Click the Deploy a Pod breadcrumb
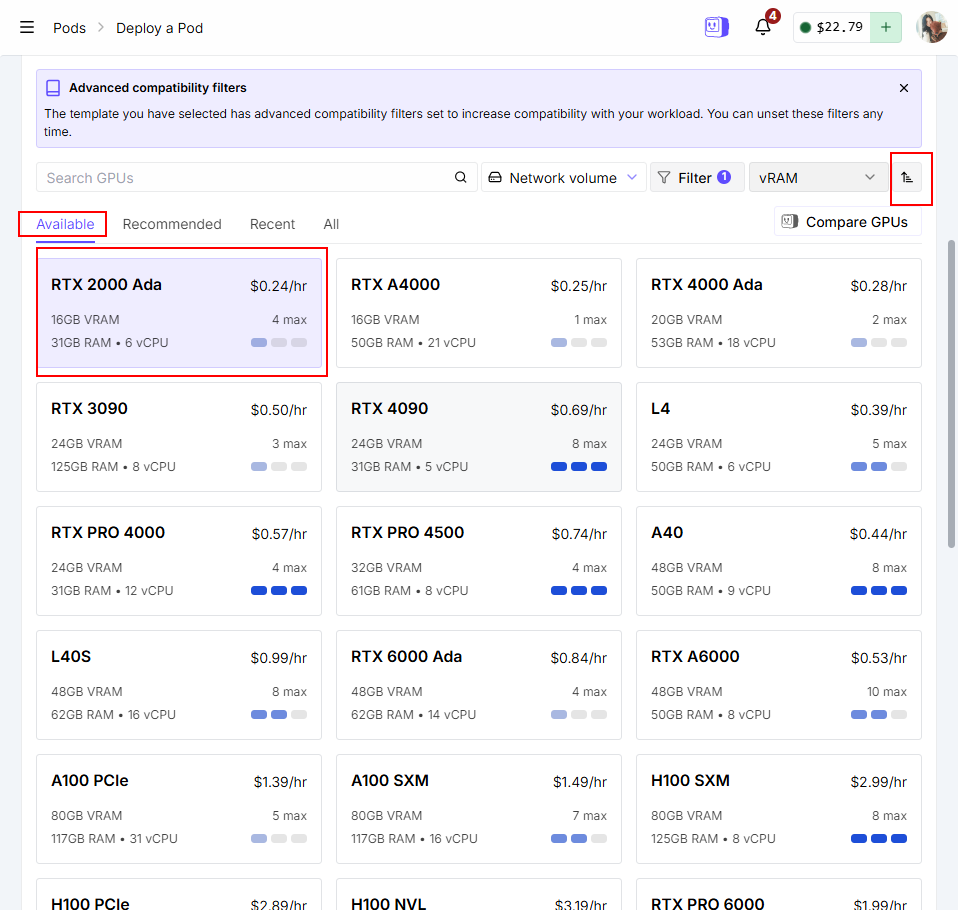 coord(159,28)
